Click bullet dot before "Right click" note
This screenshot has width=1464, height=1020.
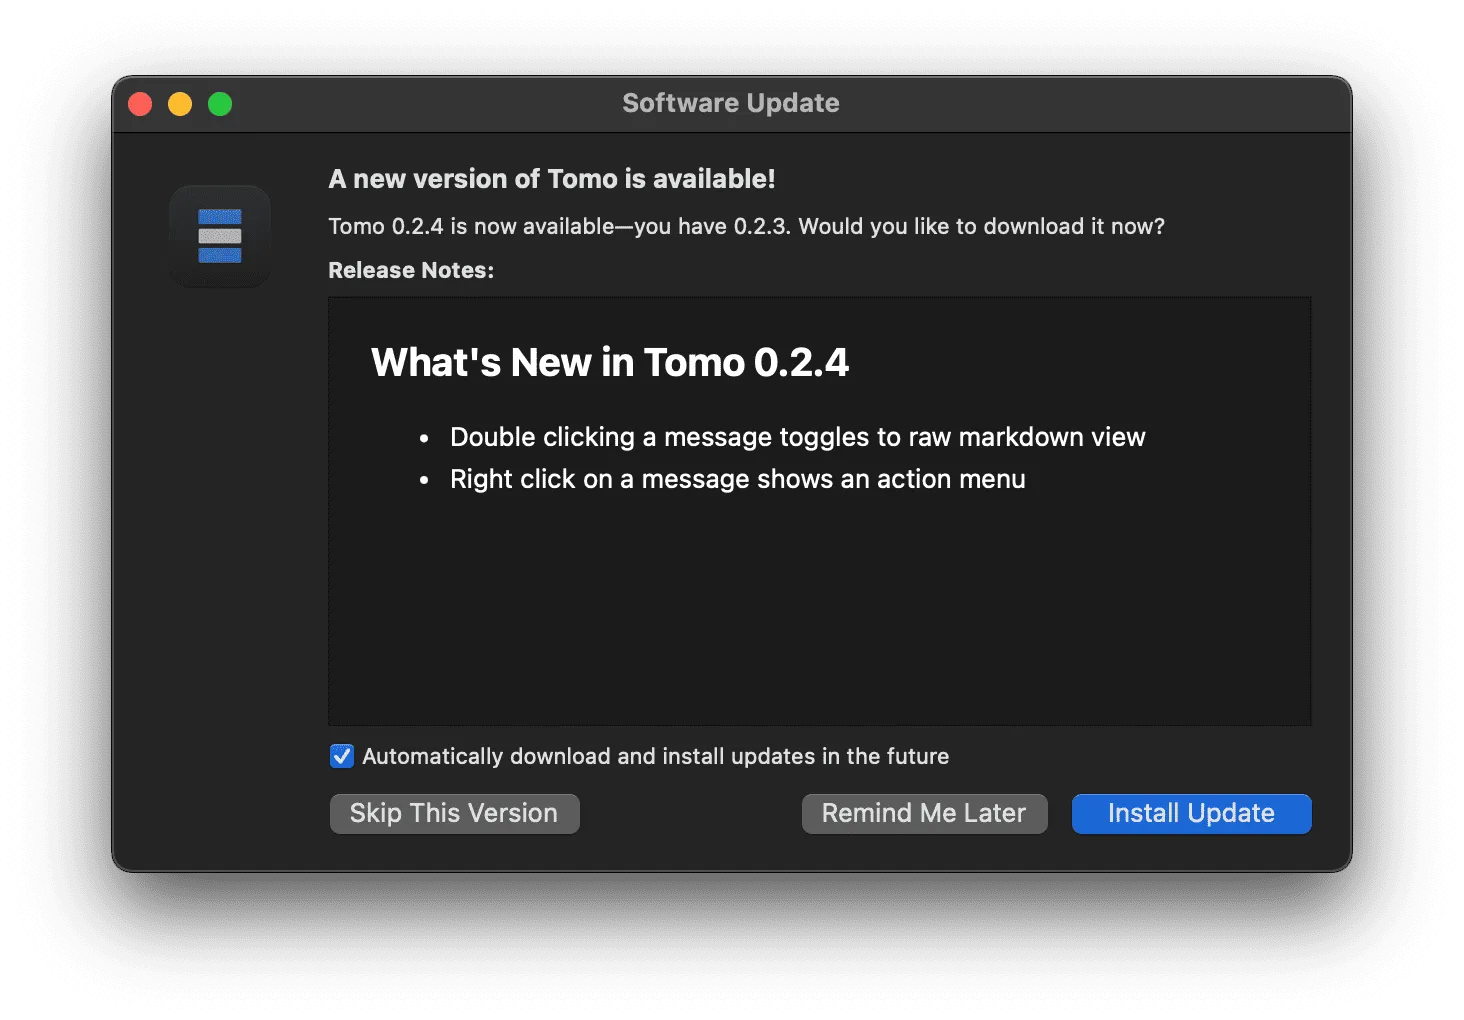click(x=424, y=480)
